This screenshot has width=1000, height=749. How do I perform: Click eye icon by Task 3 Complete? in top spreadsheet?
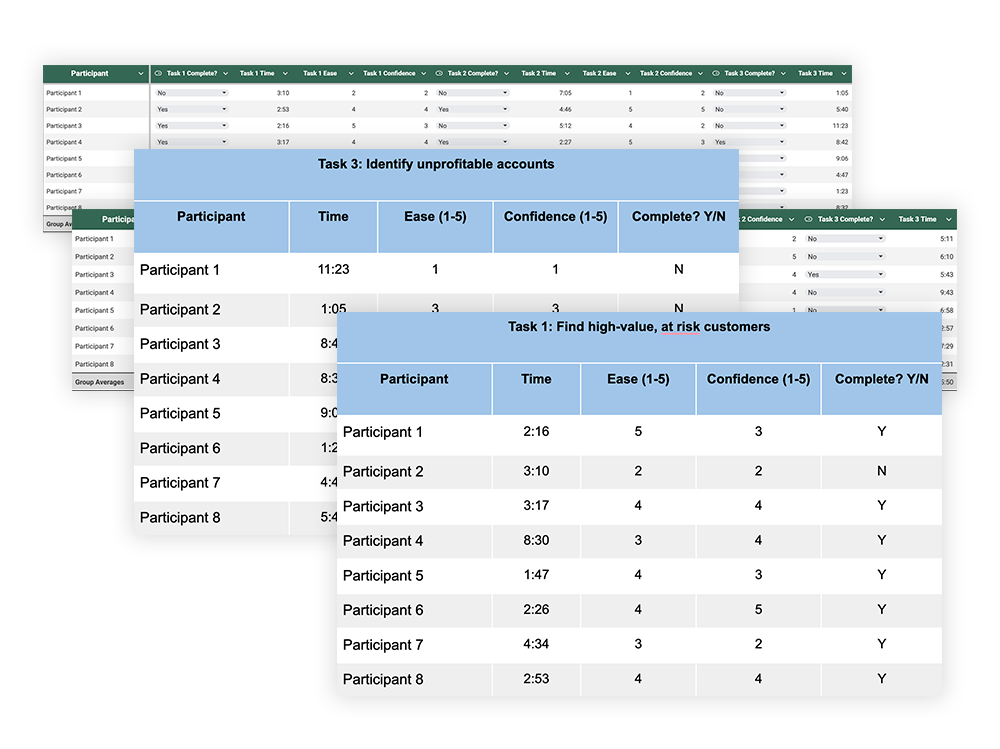point(716,73)
